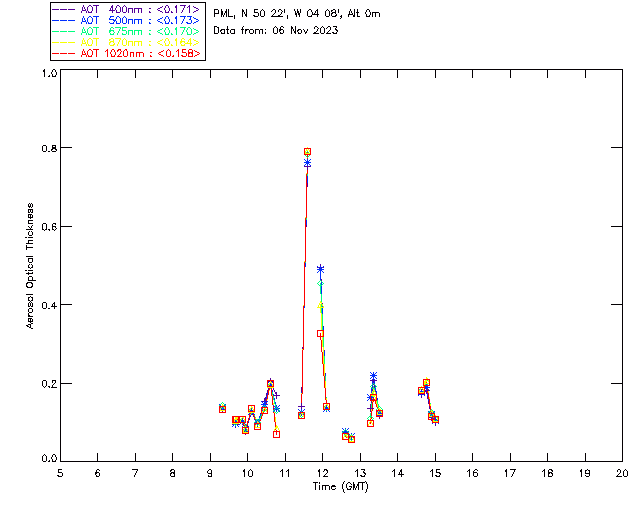Viewport: 640px width, 512px height.
Task: Click the x-axis tick label "9"
Action: tap(210, 473)
